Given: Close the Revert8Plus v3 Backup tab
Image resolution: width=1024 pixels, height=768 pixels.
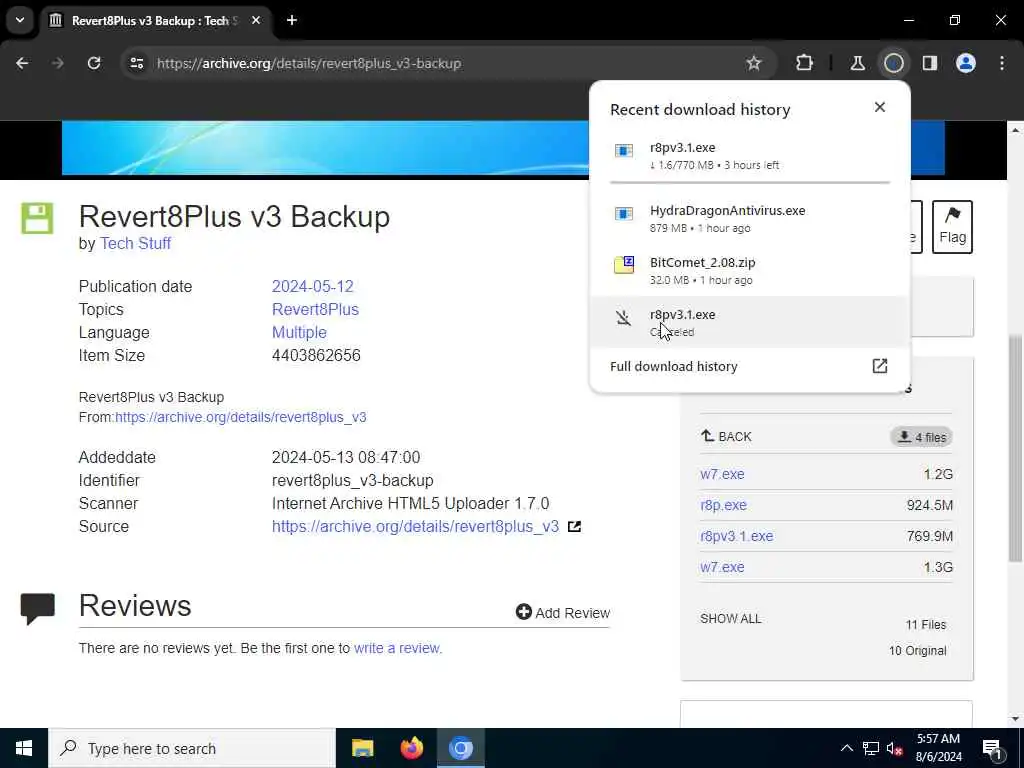Looking at the screenshot, I should 256,20.
